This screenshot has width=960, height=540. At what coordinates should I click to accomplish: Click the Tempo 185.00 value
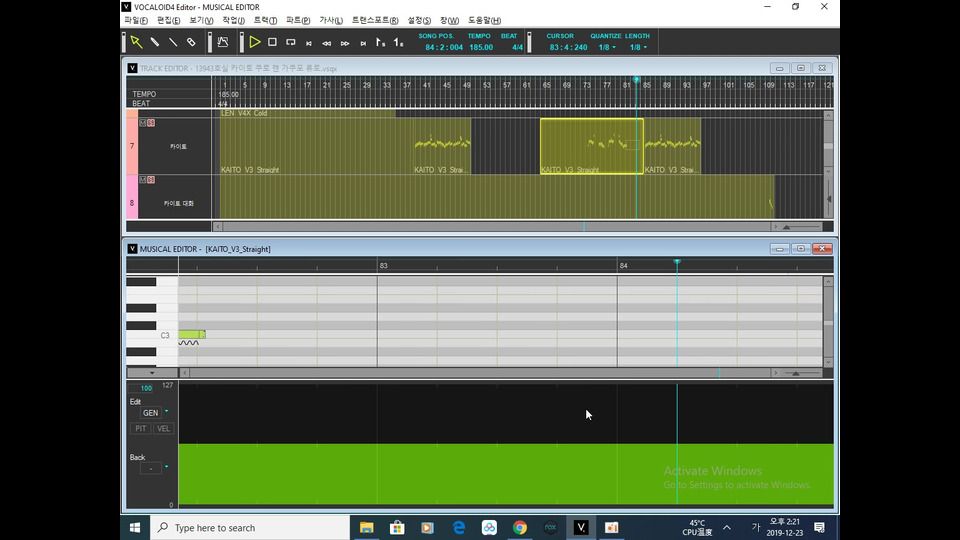click(481, 47)
